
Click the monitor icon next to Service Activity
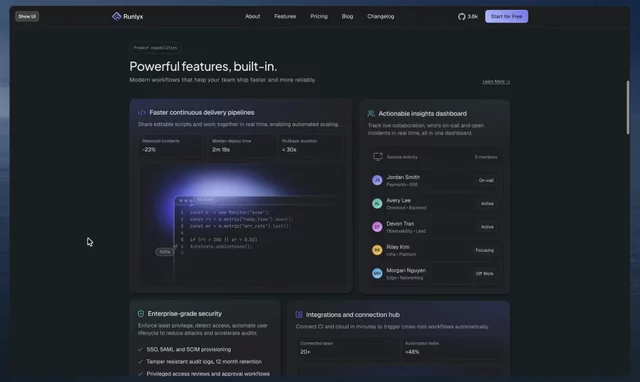pos(378,157)
